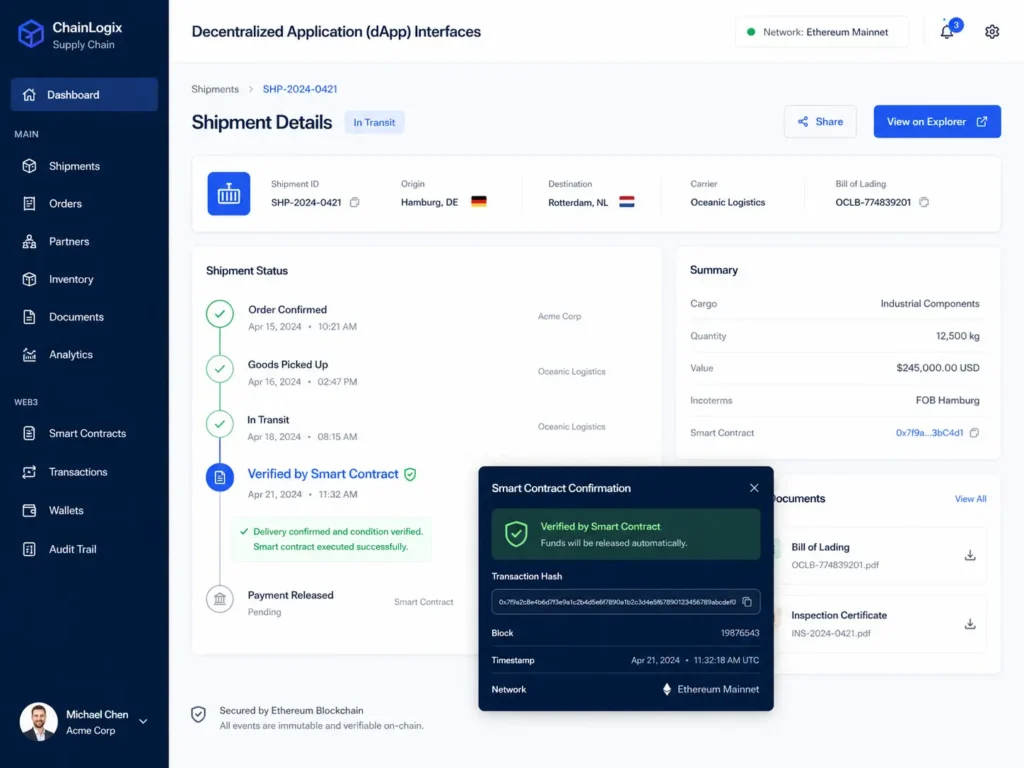This screenshot has height=768, width=1024.
Task: Click the Audit Trail icon
Action: tap(29, 549)
